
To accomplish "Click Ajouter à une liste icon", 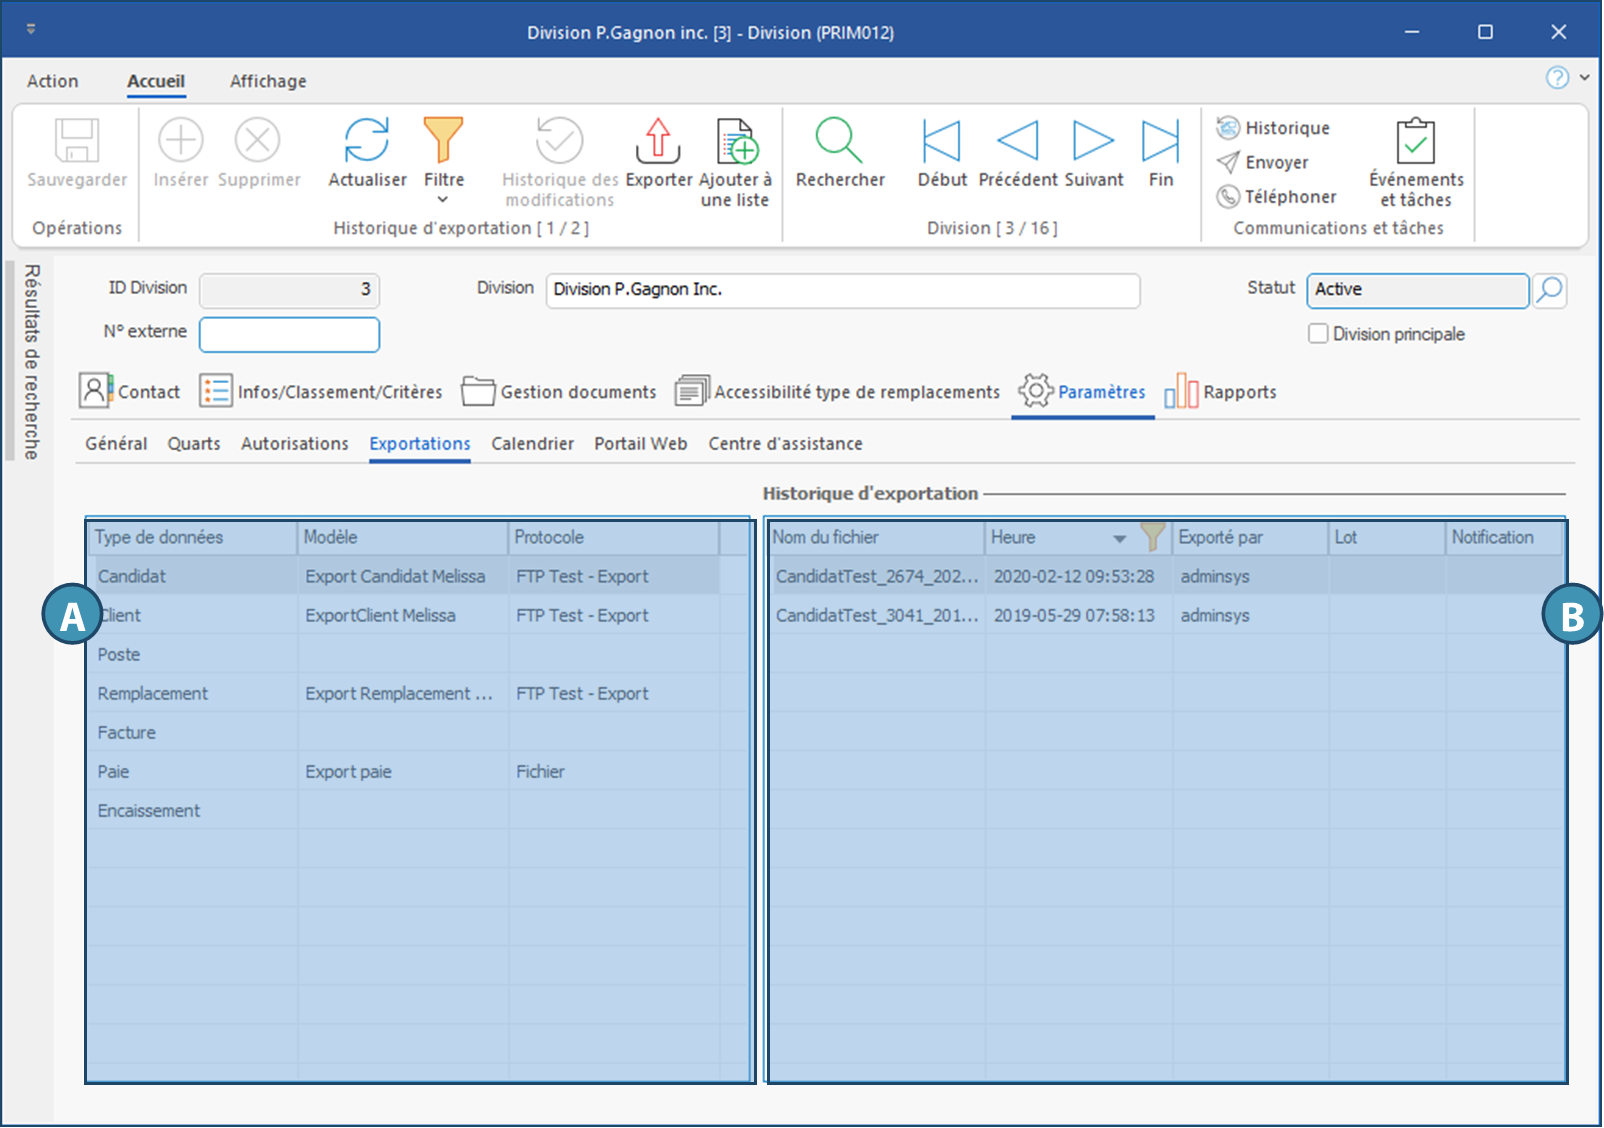I will [736, 141].
